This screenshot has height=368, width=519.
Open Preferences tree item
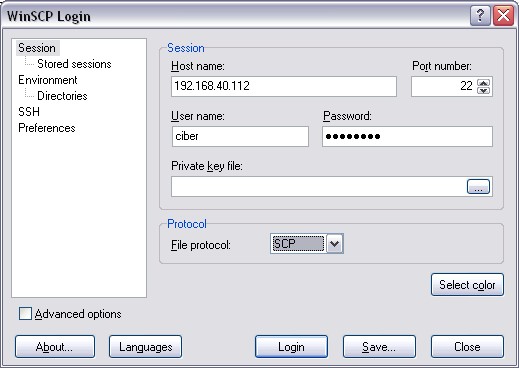pyautogui.click(x=47, y=128)
